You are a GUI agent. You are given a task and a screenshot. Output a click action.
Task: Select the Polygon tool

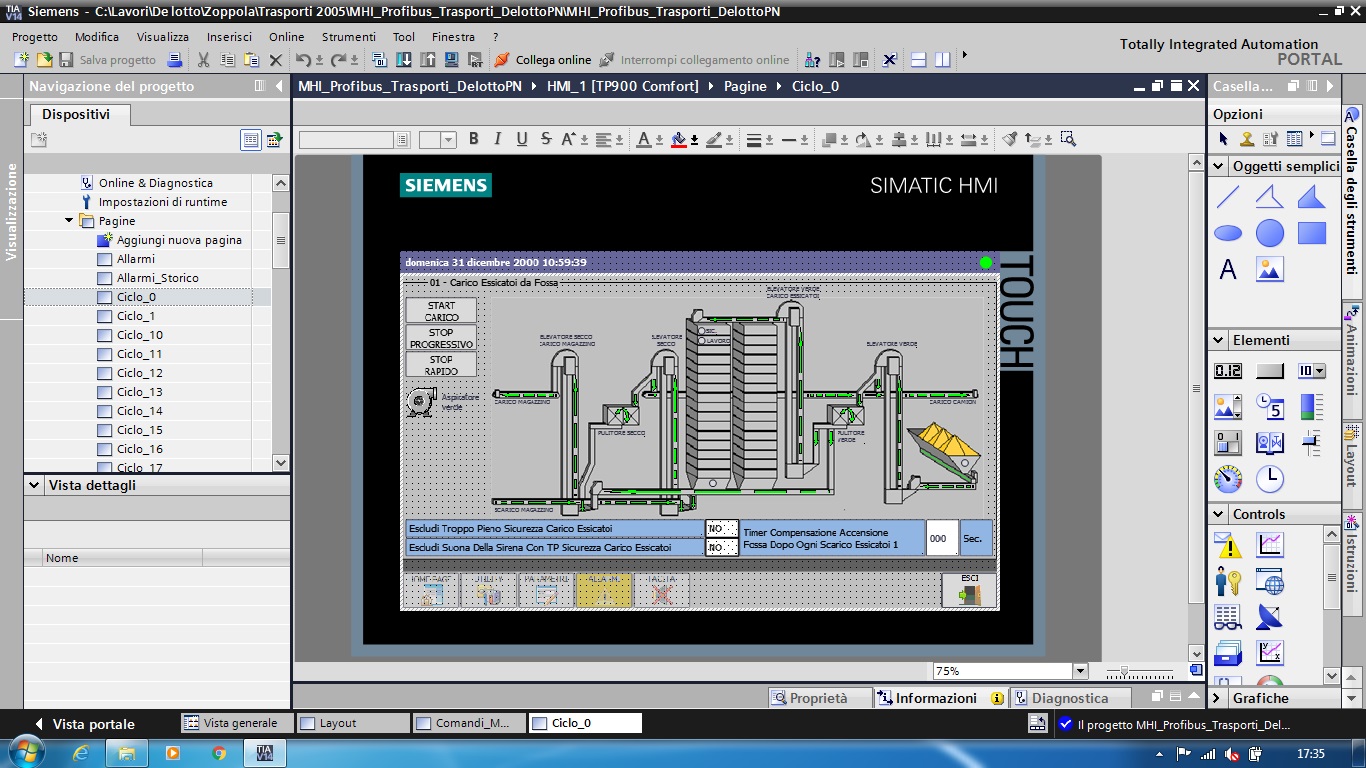click(1311, 197)
